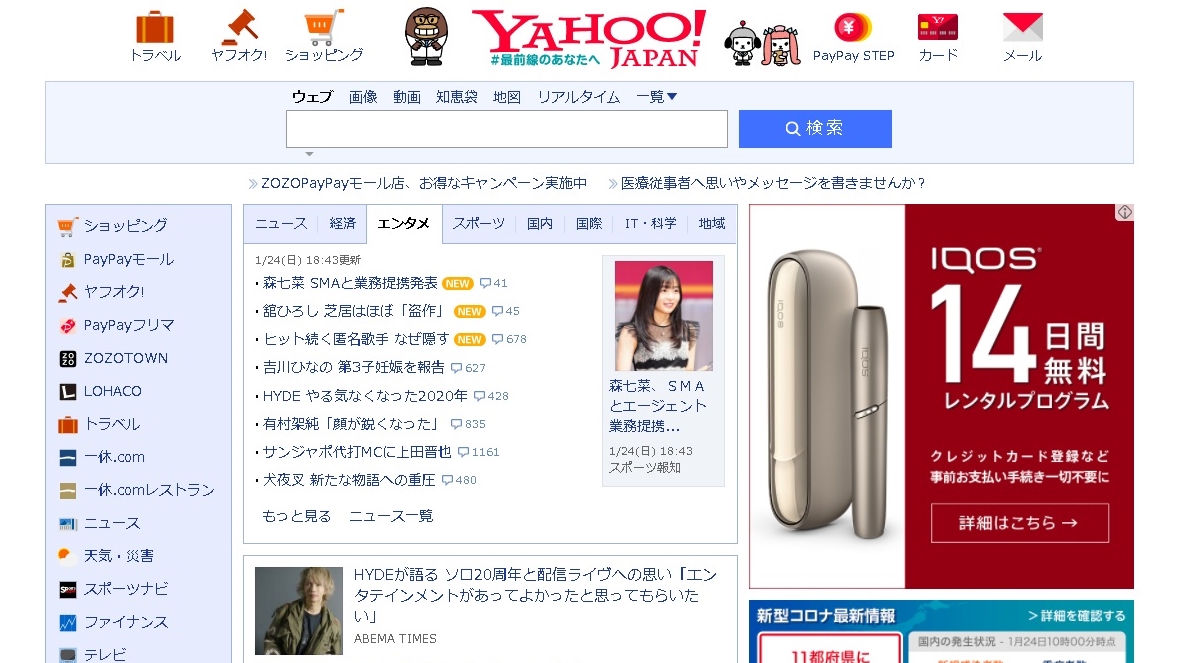Open the 医療従事者へ message link
Screen dimensions: 1179x663
point(773,183)
